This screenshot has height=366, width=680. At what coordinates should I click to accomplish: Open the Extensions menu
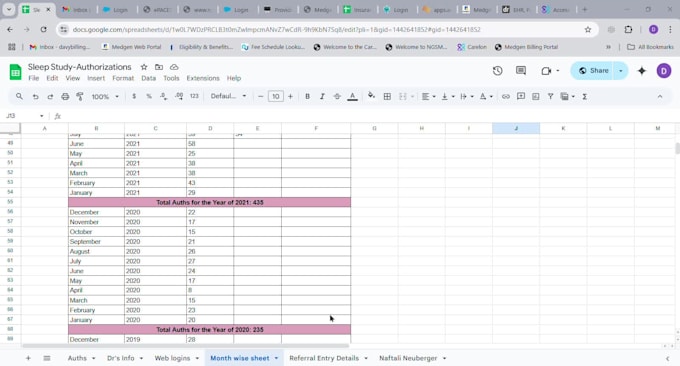203,78
